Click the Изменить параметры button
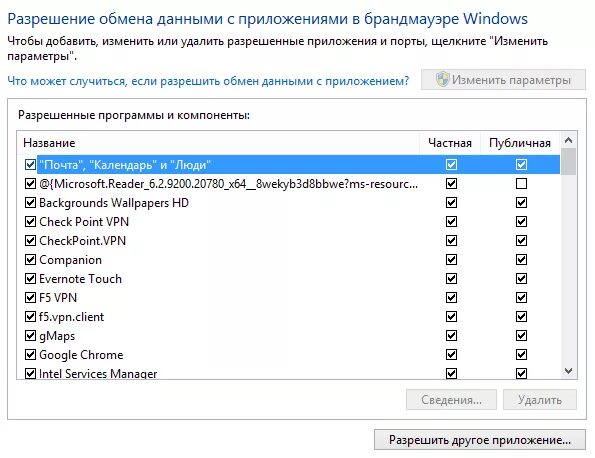This screenshot has width=595, height=458. coord(503,80)
